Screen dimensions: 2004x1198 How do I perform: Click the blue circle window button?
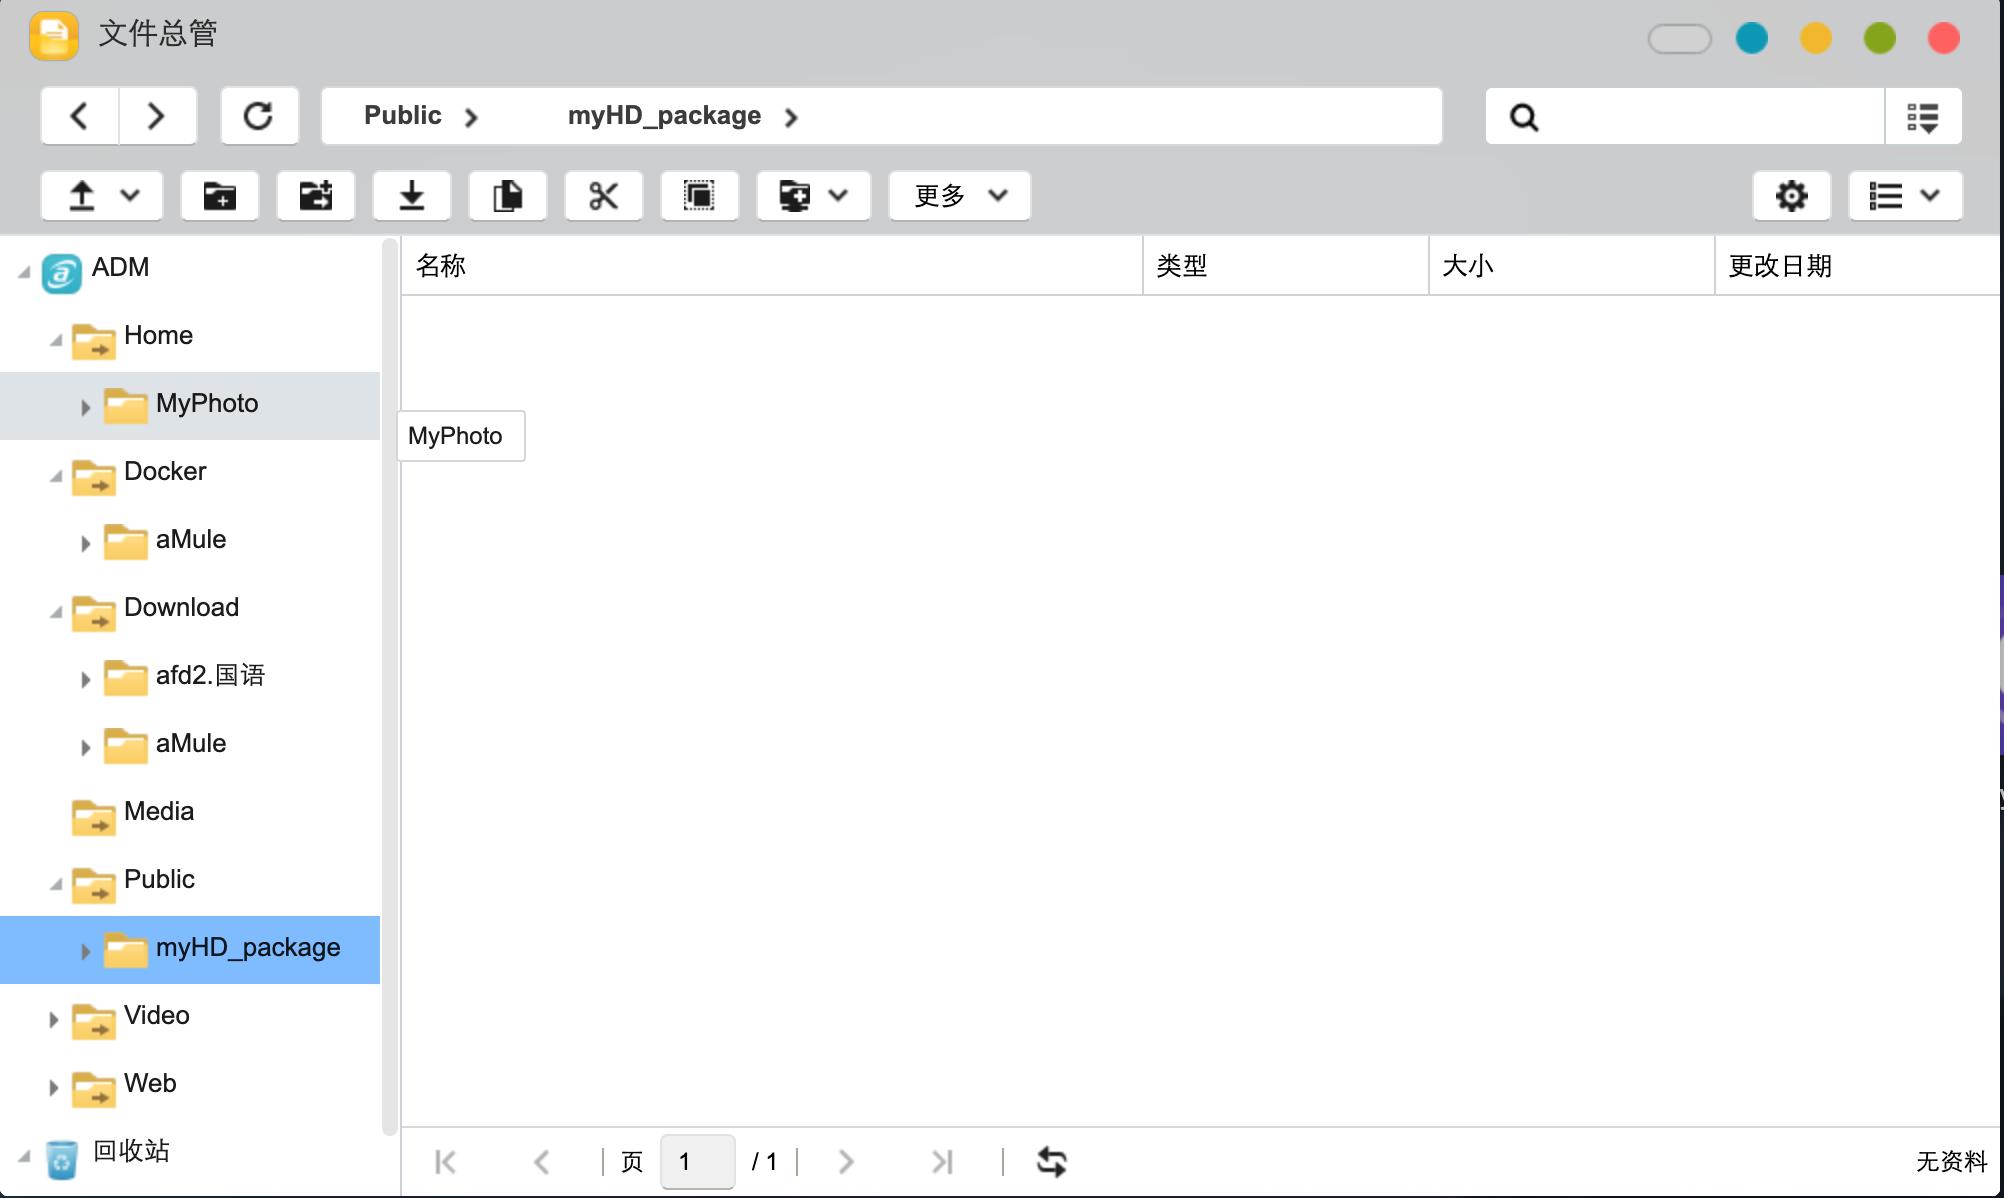(1751, 39)
